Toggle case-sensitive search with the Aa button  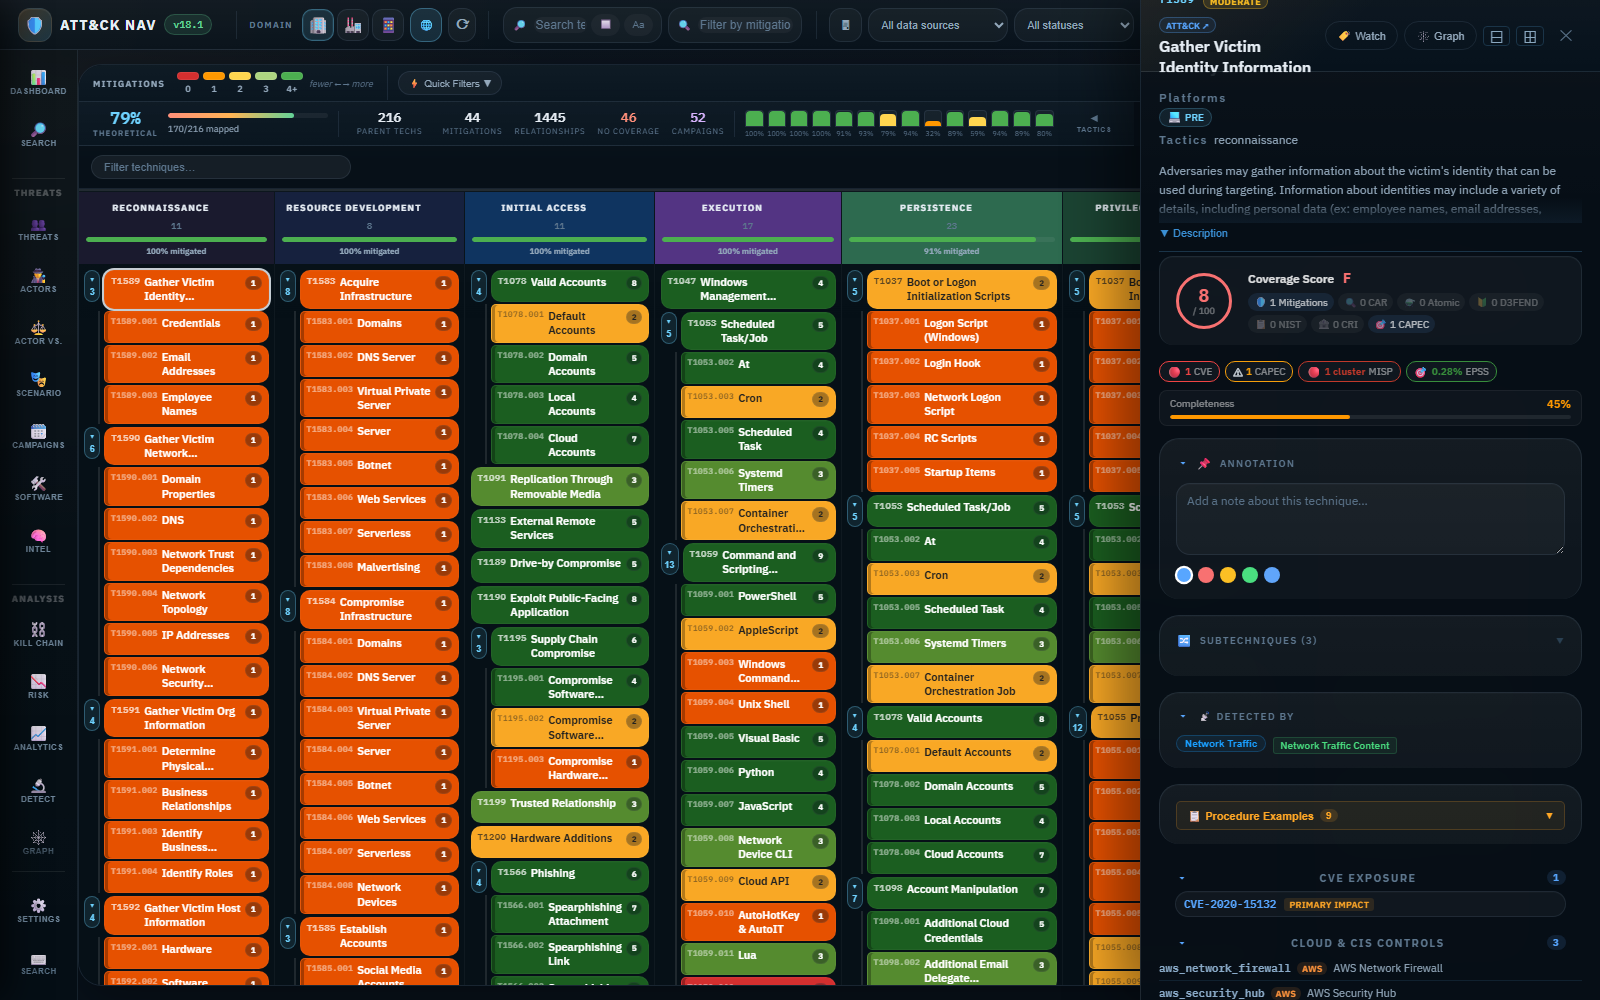(x=638, y=25)
